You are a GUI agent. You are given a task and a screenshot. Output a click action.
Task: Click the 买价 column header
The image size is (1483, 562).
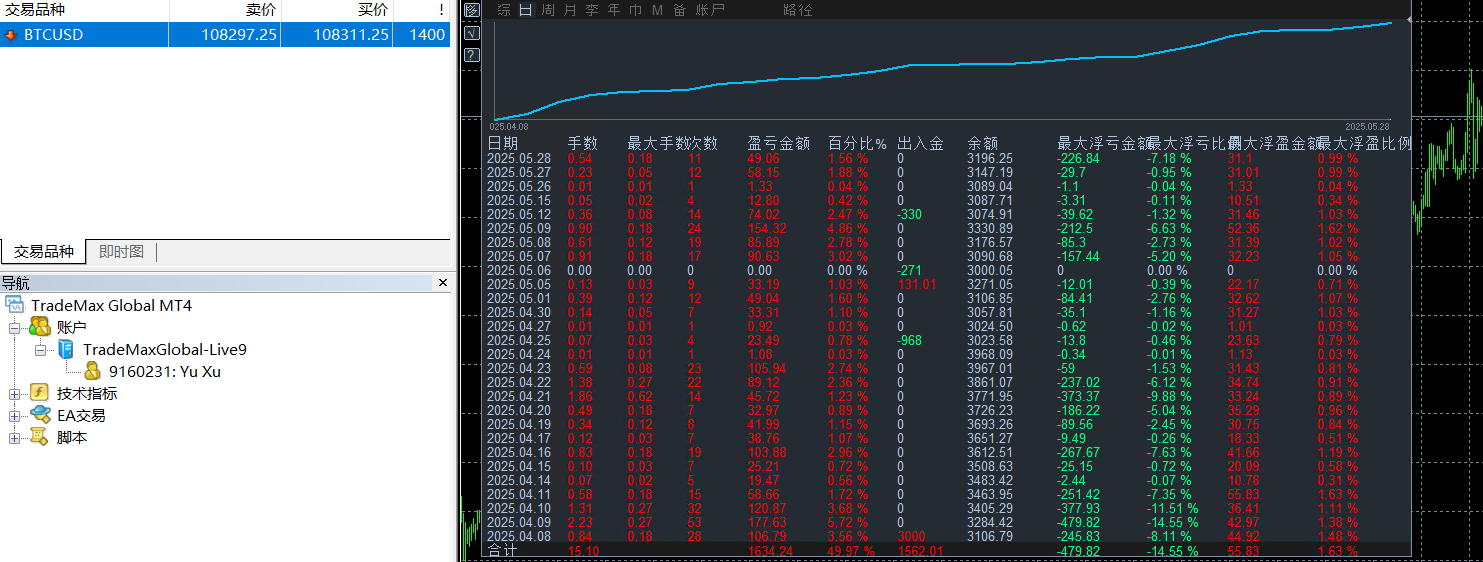(337, 10)
